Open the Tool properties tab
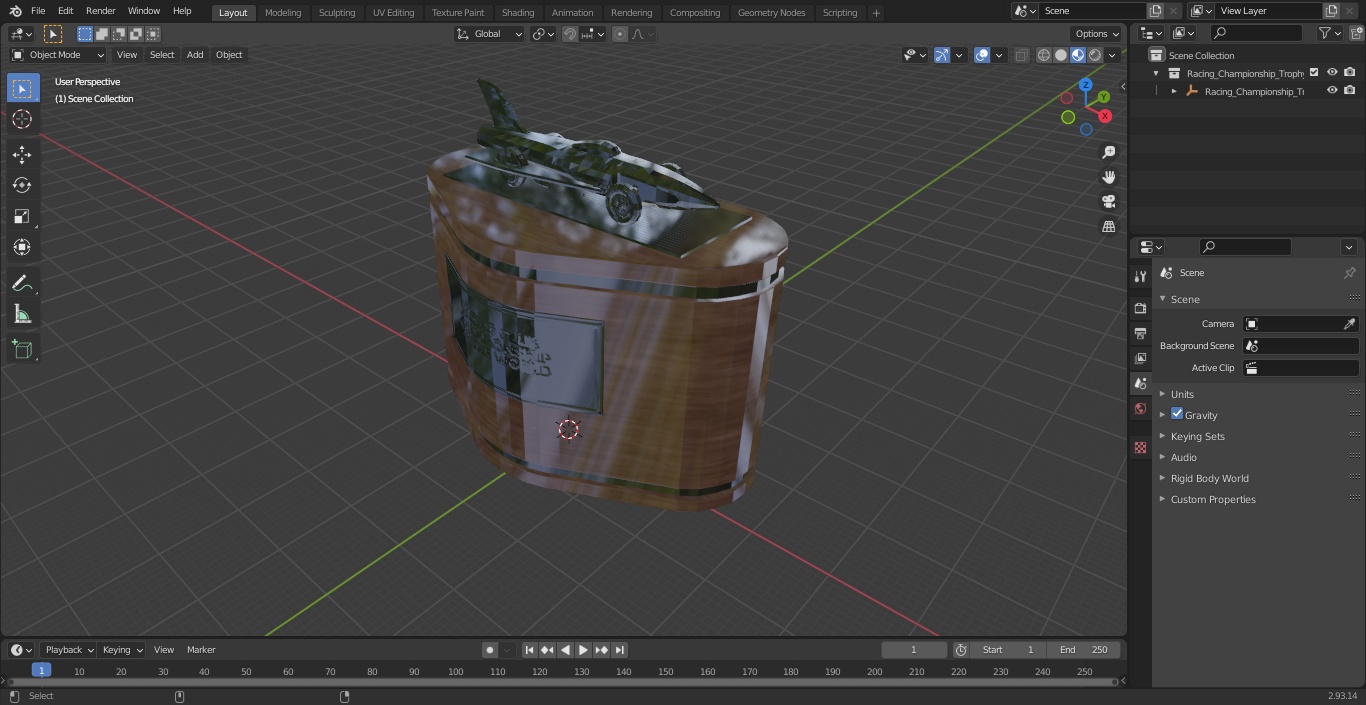Image resolution: width=1366 pixels, height=705 pixels. pyautogui.click(x=1140, y=276)
